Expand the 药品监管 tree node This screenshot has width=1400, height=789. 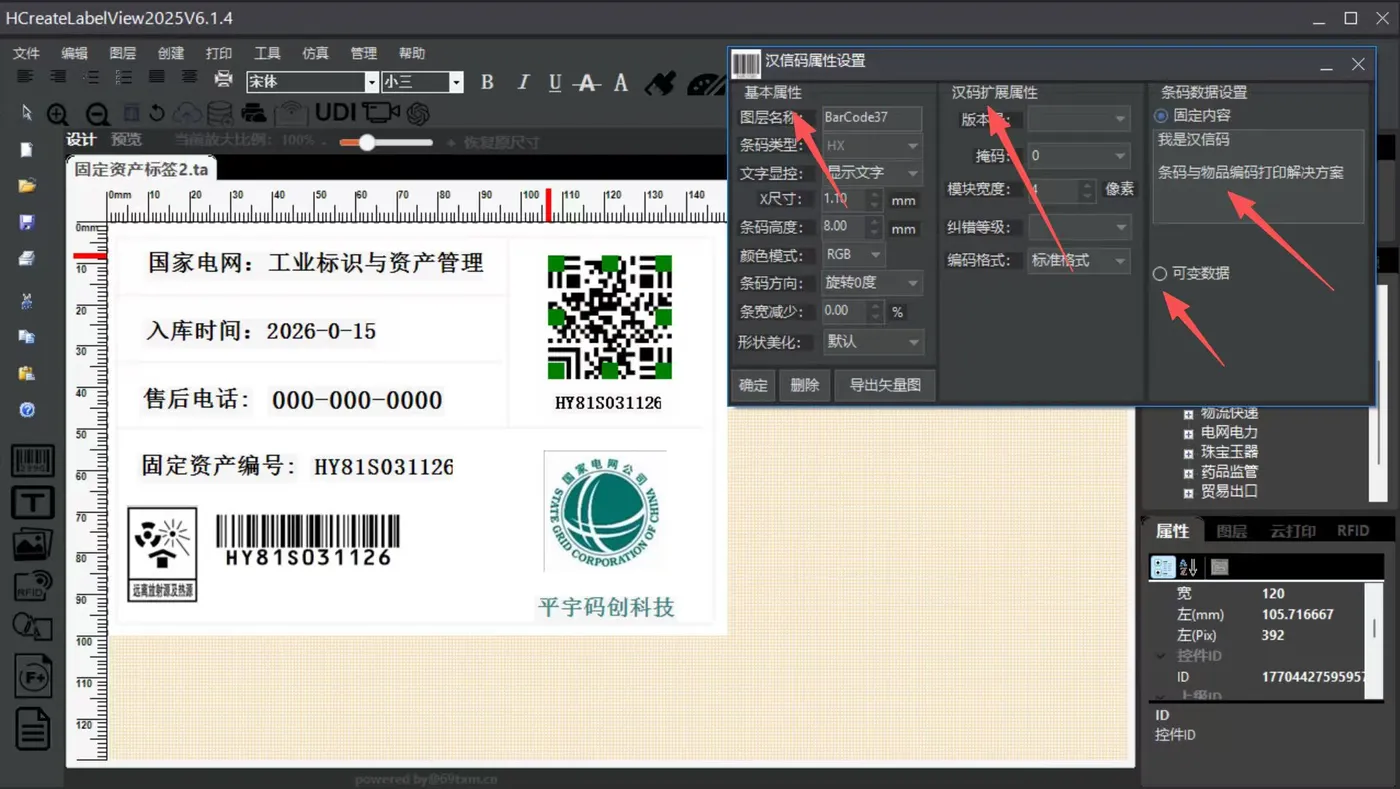[1188, 472]
